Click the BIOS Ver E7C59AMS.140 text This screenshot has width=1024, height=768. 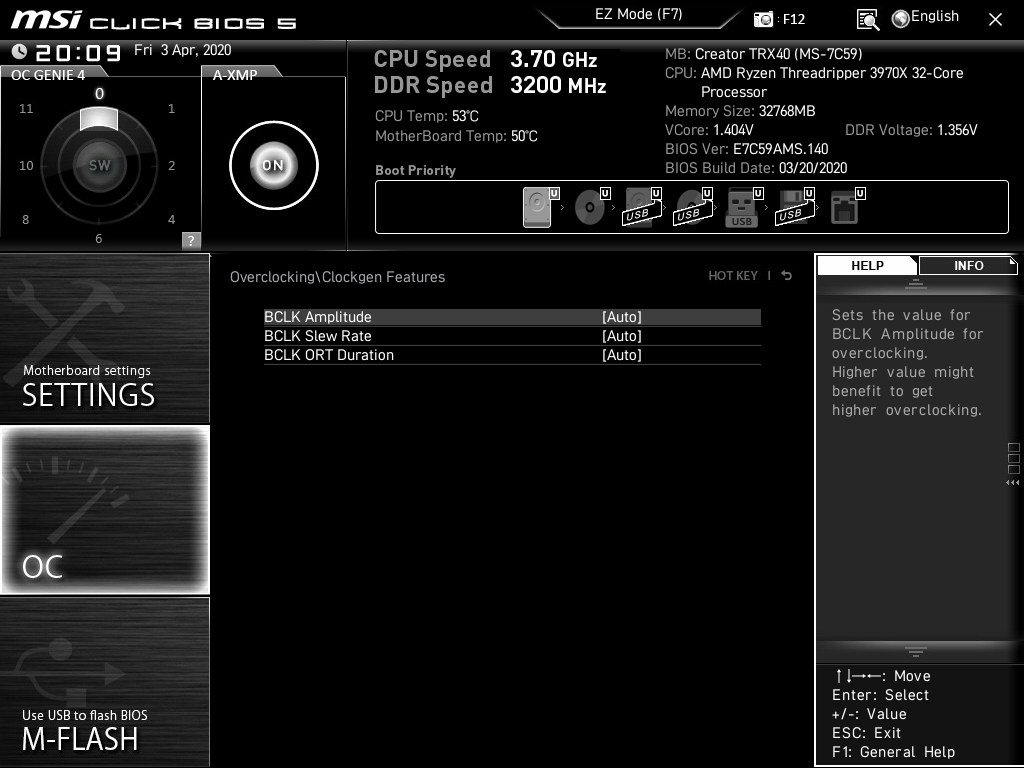pos(746,149)
